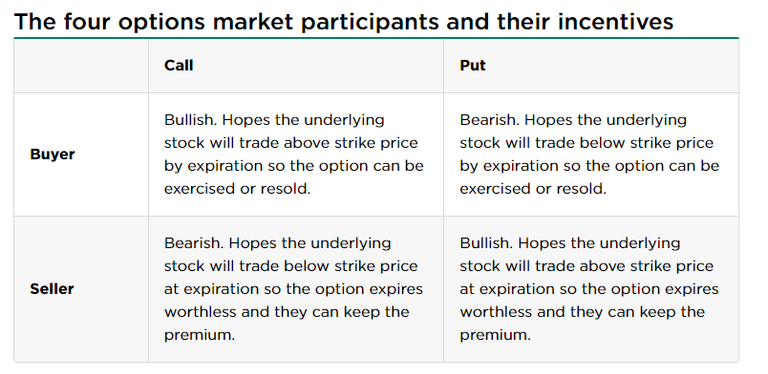This screenshot has width=768, height=374.
Task: Click the put seller Bullish description cell
Action: tap(591, 289)
